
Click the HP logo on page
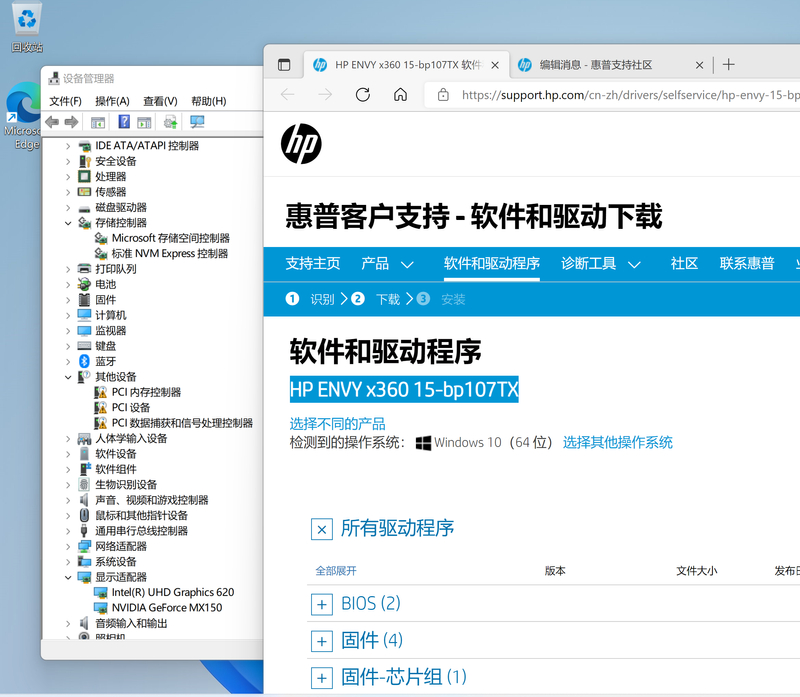tap(301, 144)
